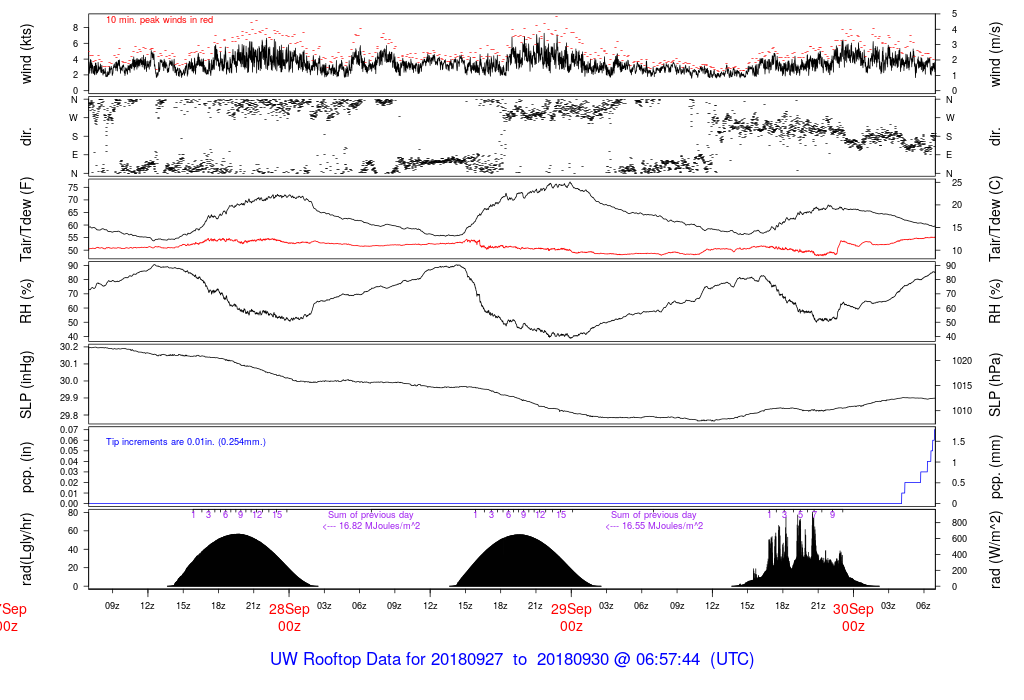
Task: Select the '28Sep 00z' date label
Action: point(289,618)
